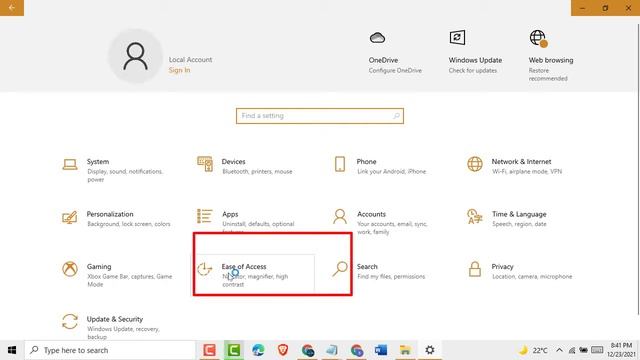Screen dimensions: 640x360
Task: Click the Update & Security arrows icon
Action: [70, 322]
